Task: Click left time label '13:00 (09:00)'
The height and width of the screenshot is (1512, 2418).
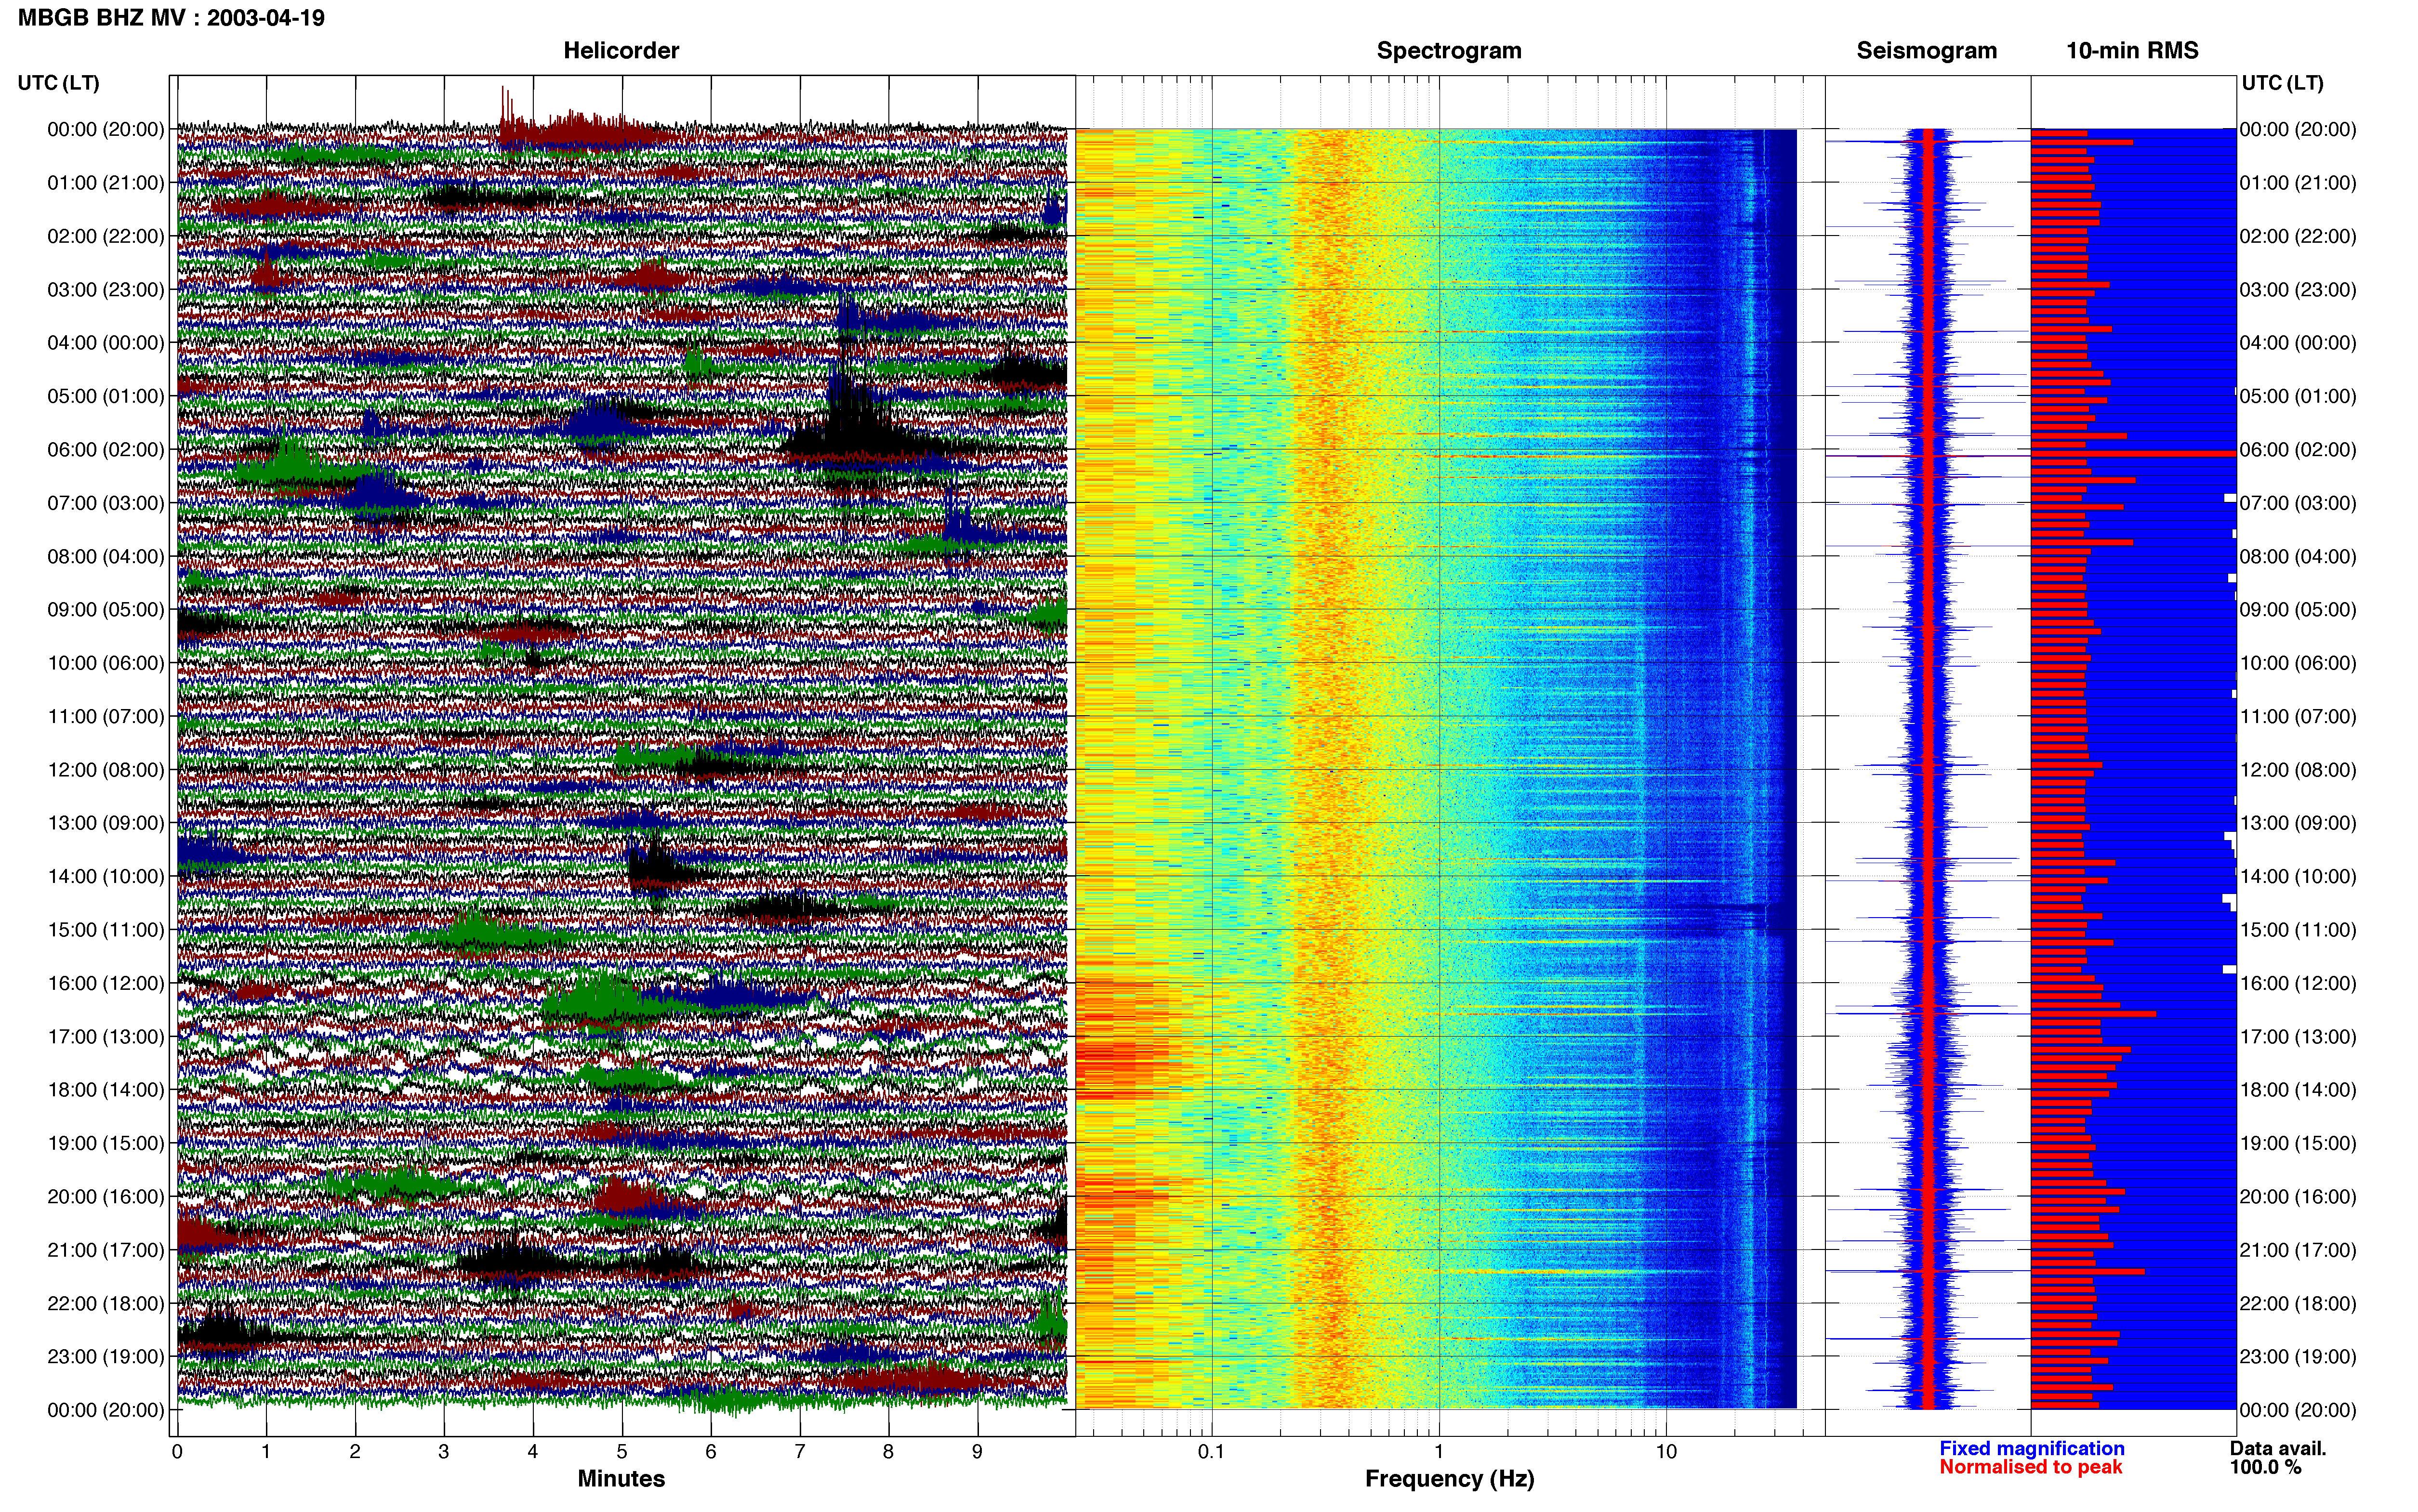Action: pyautogui.click(x=106, y=823)
